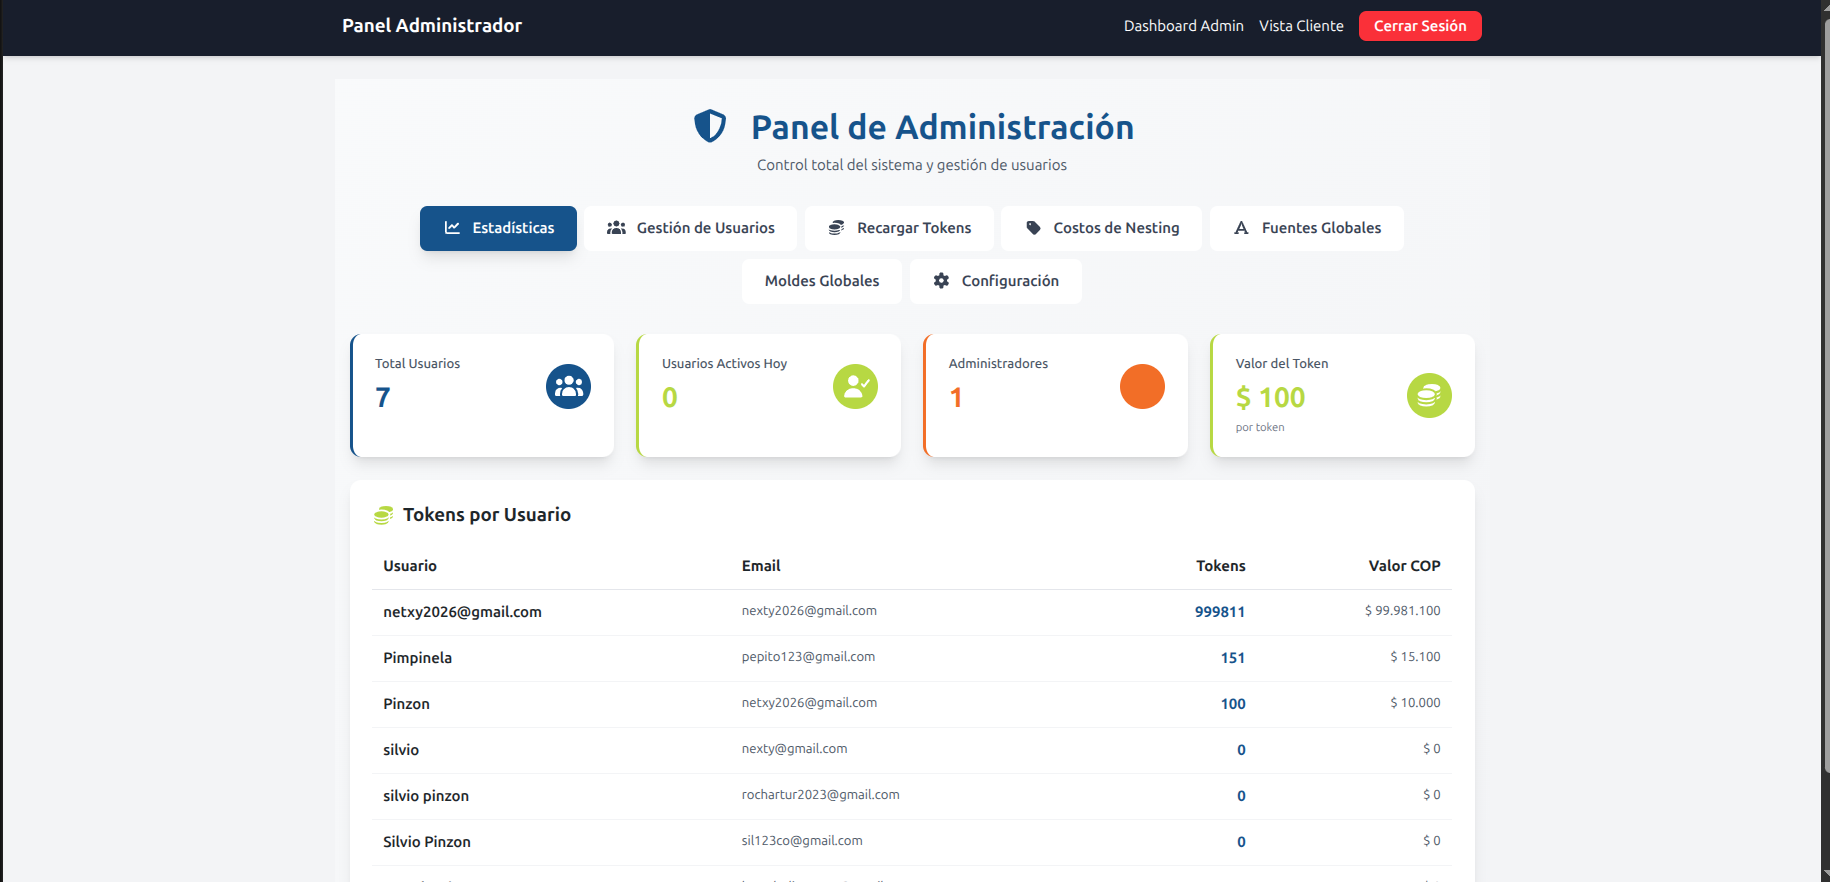The image size is (1830, 882).
Task: Click the token count 151
Action: coord(1233,658)
